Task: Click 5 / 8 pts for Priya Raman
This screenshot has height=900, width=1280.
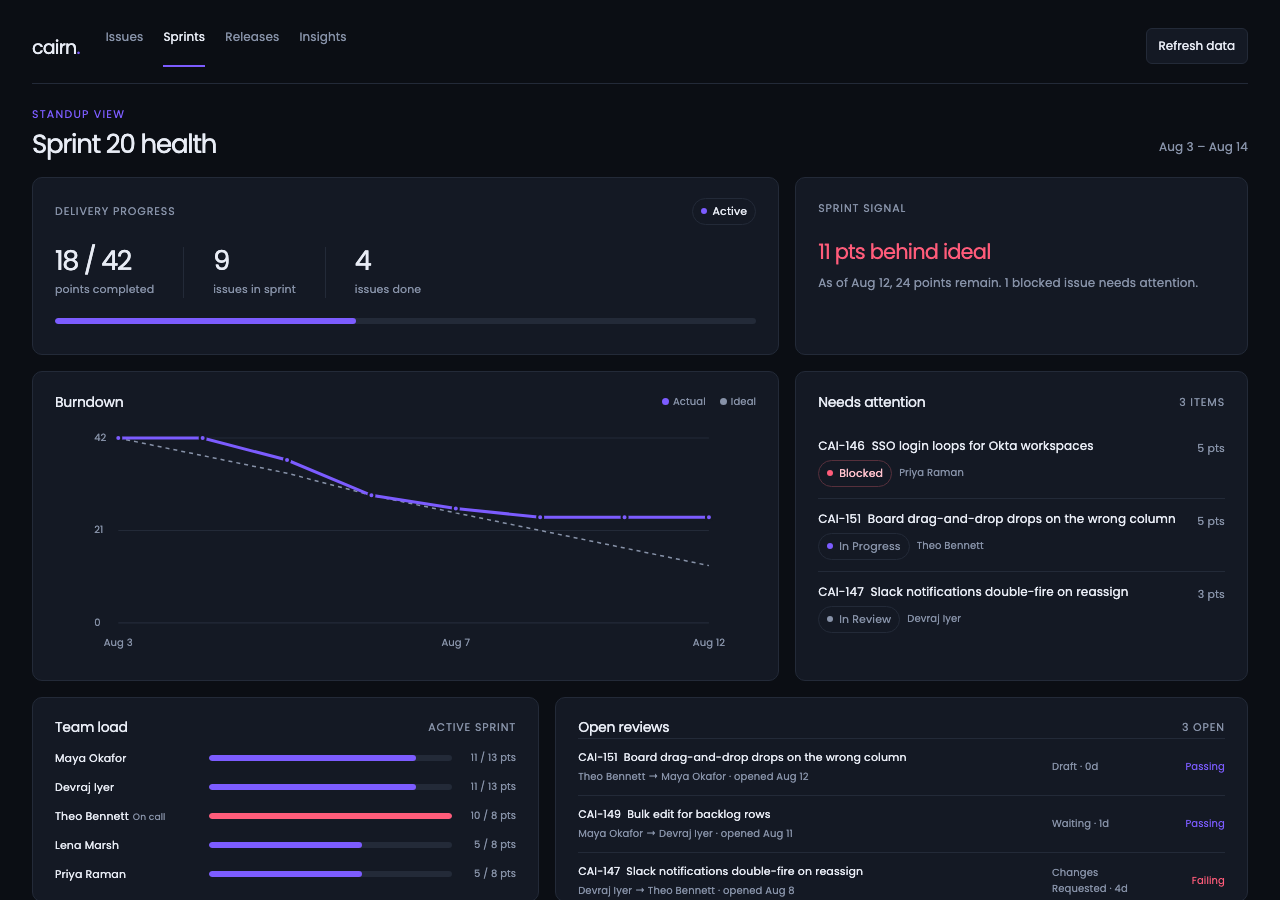Action: (x=495, y=874)
